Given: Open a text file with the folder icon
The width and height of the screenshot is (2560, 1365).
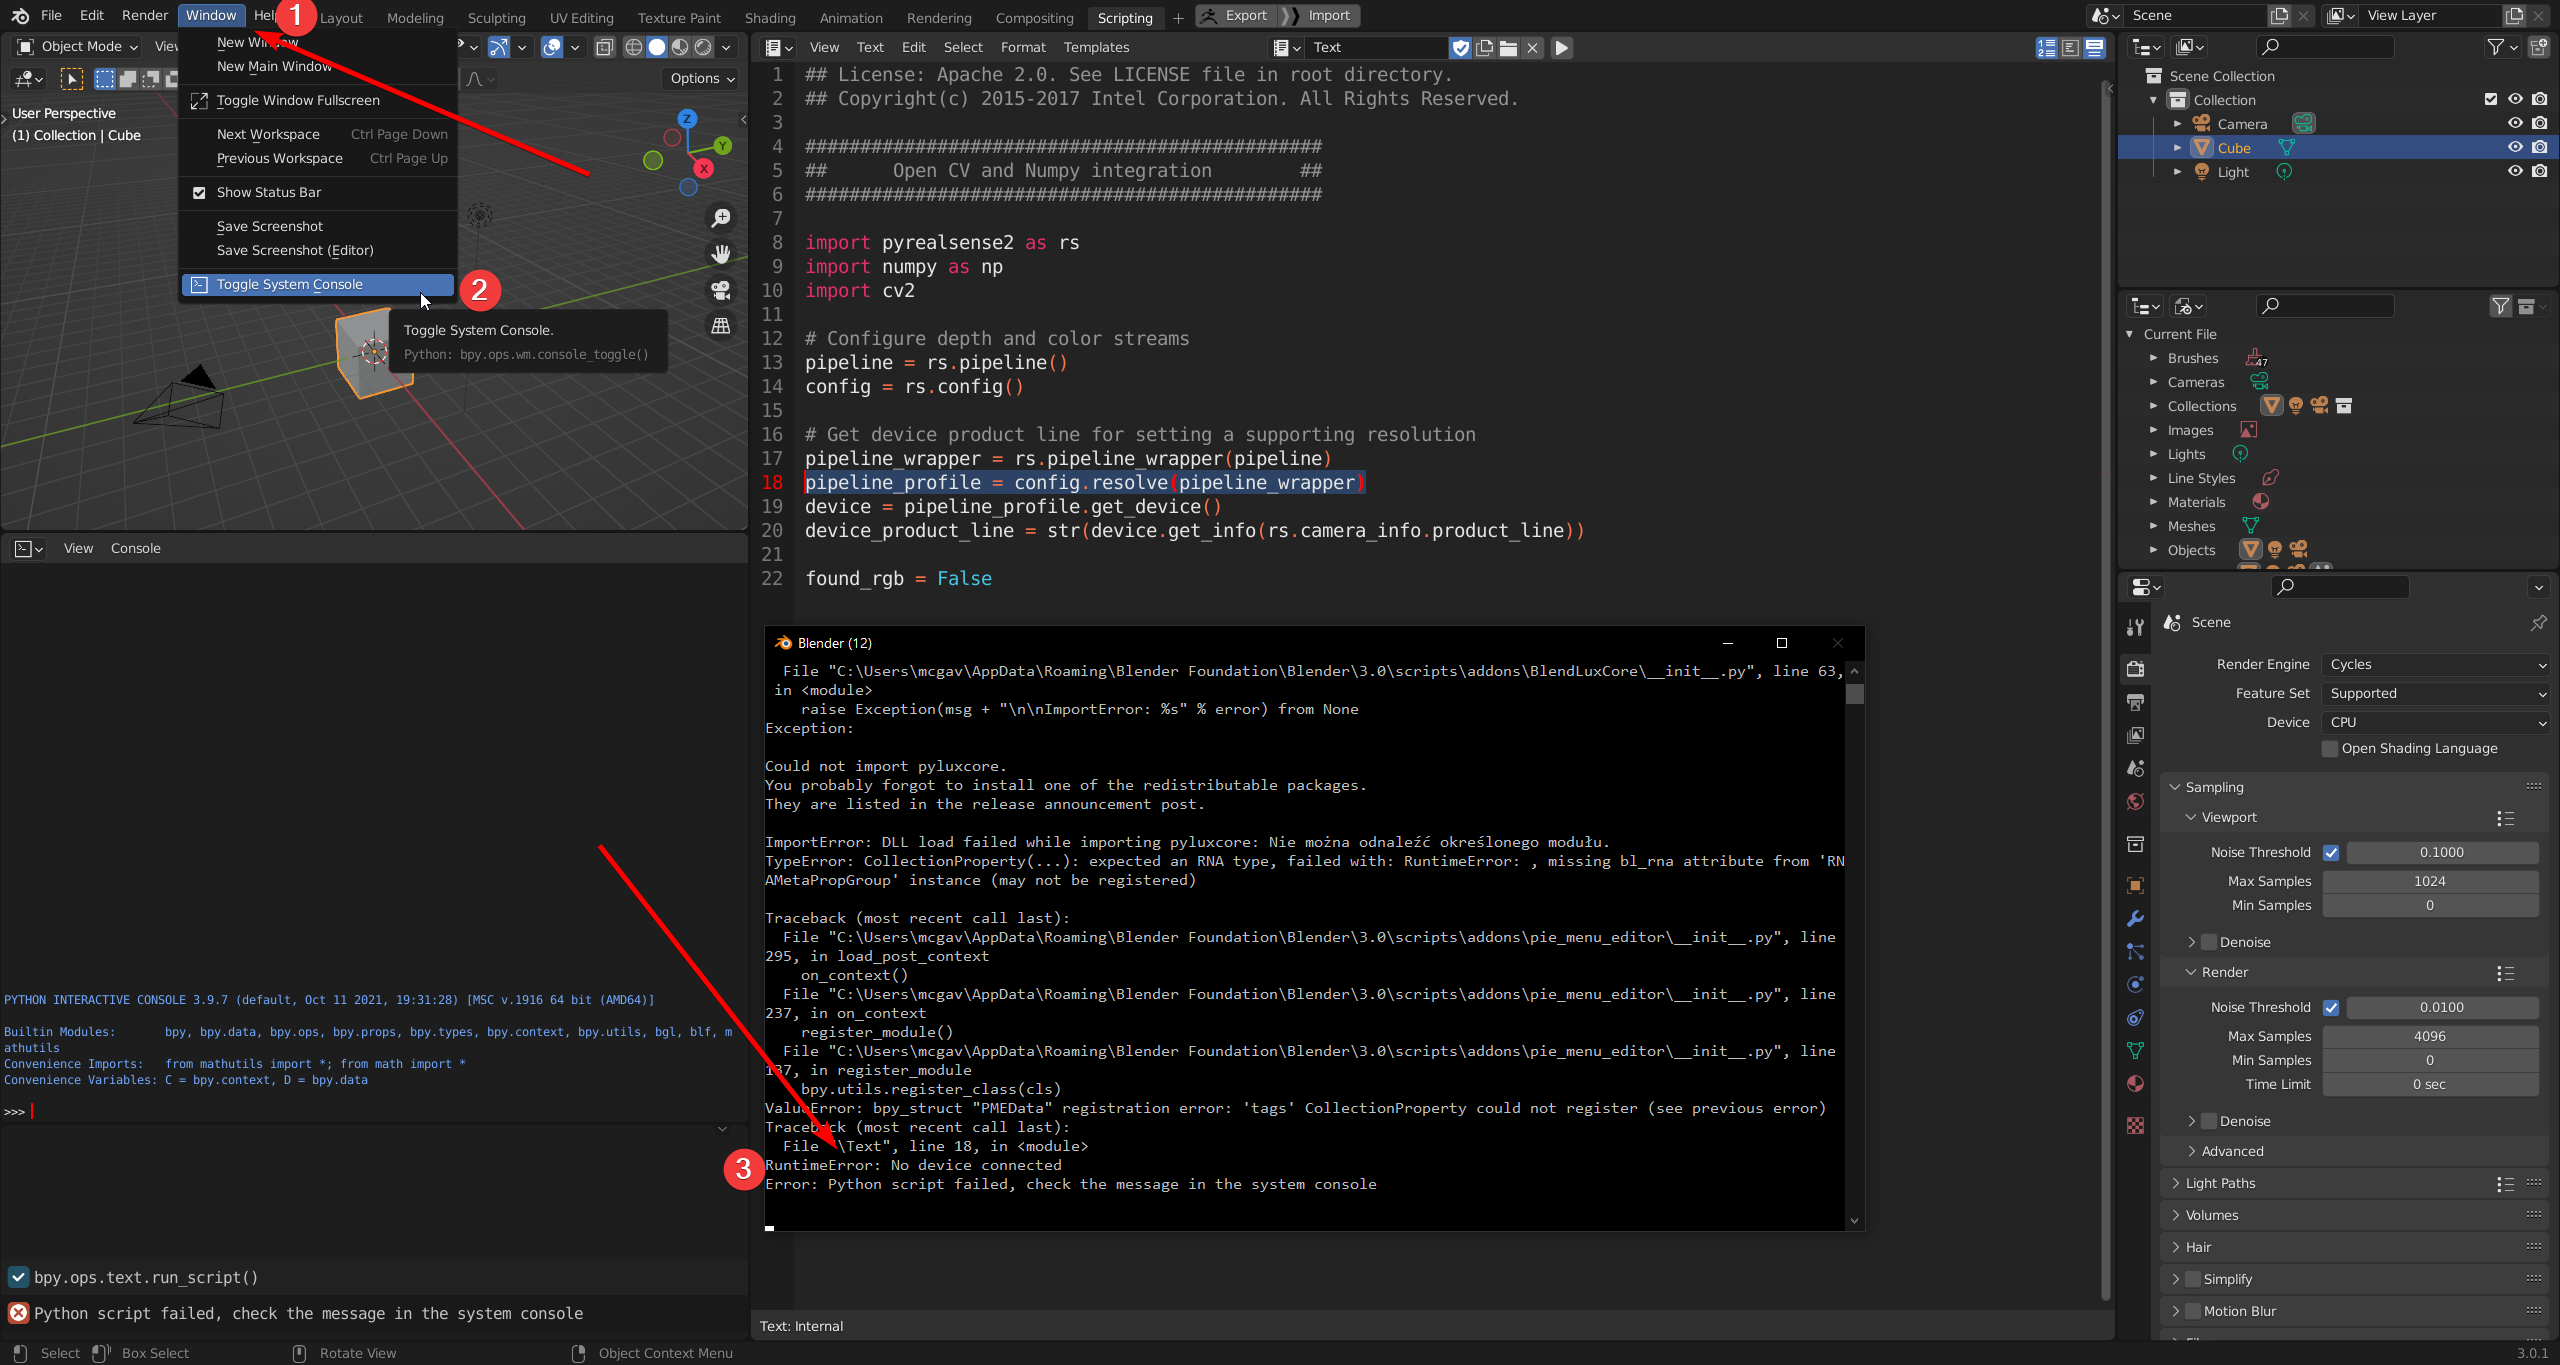Looking at the screenshot, I should pos(1509,47).
